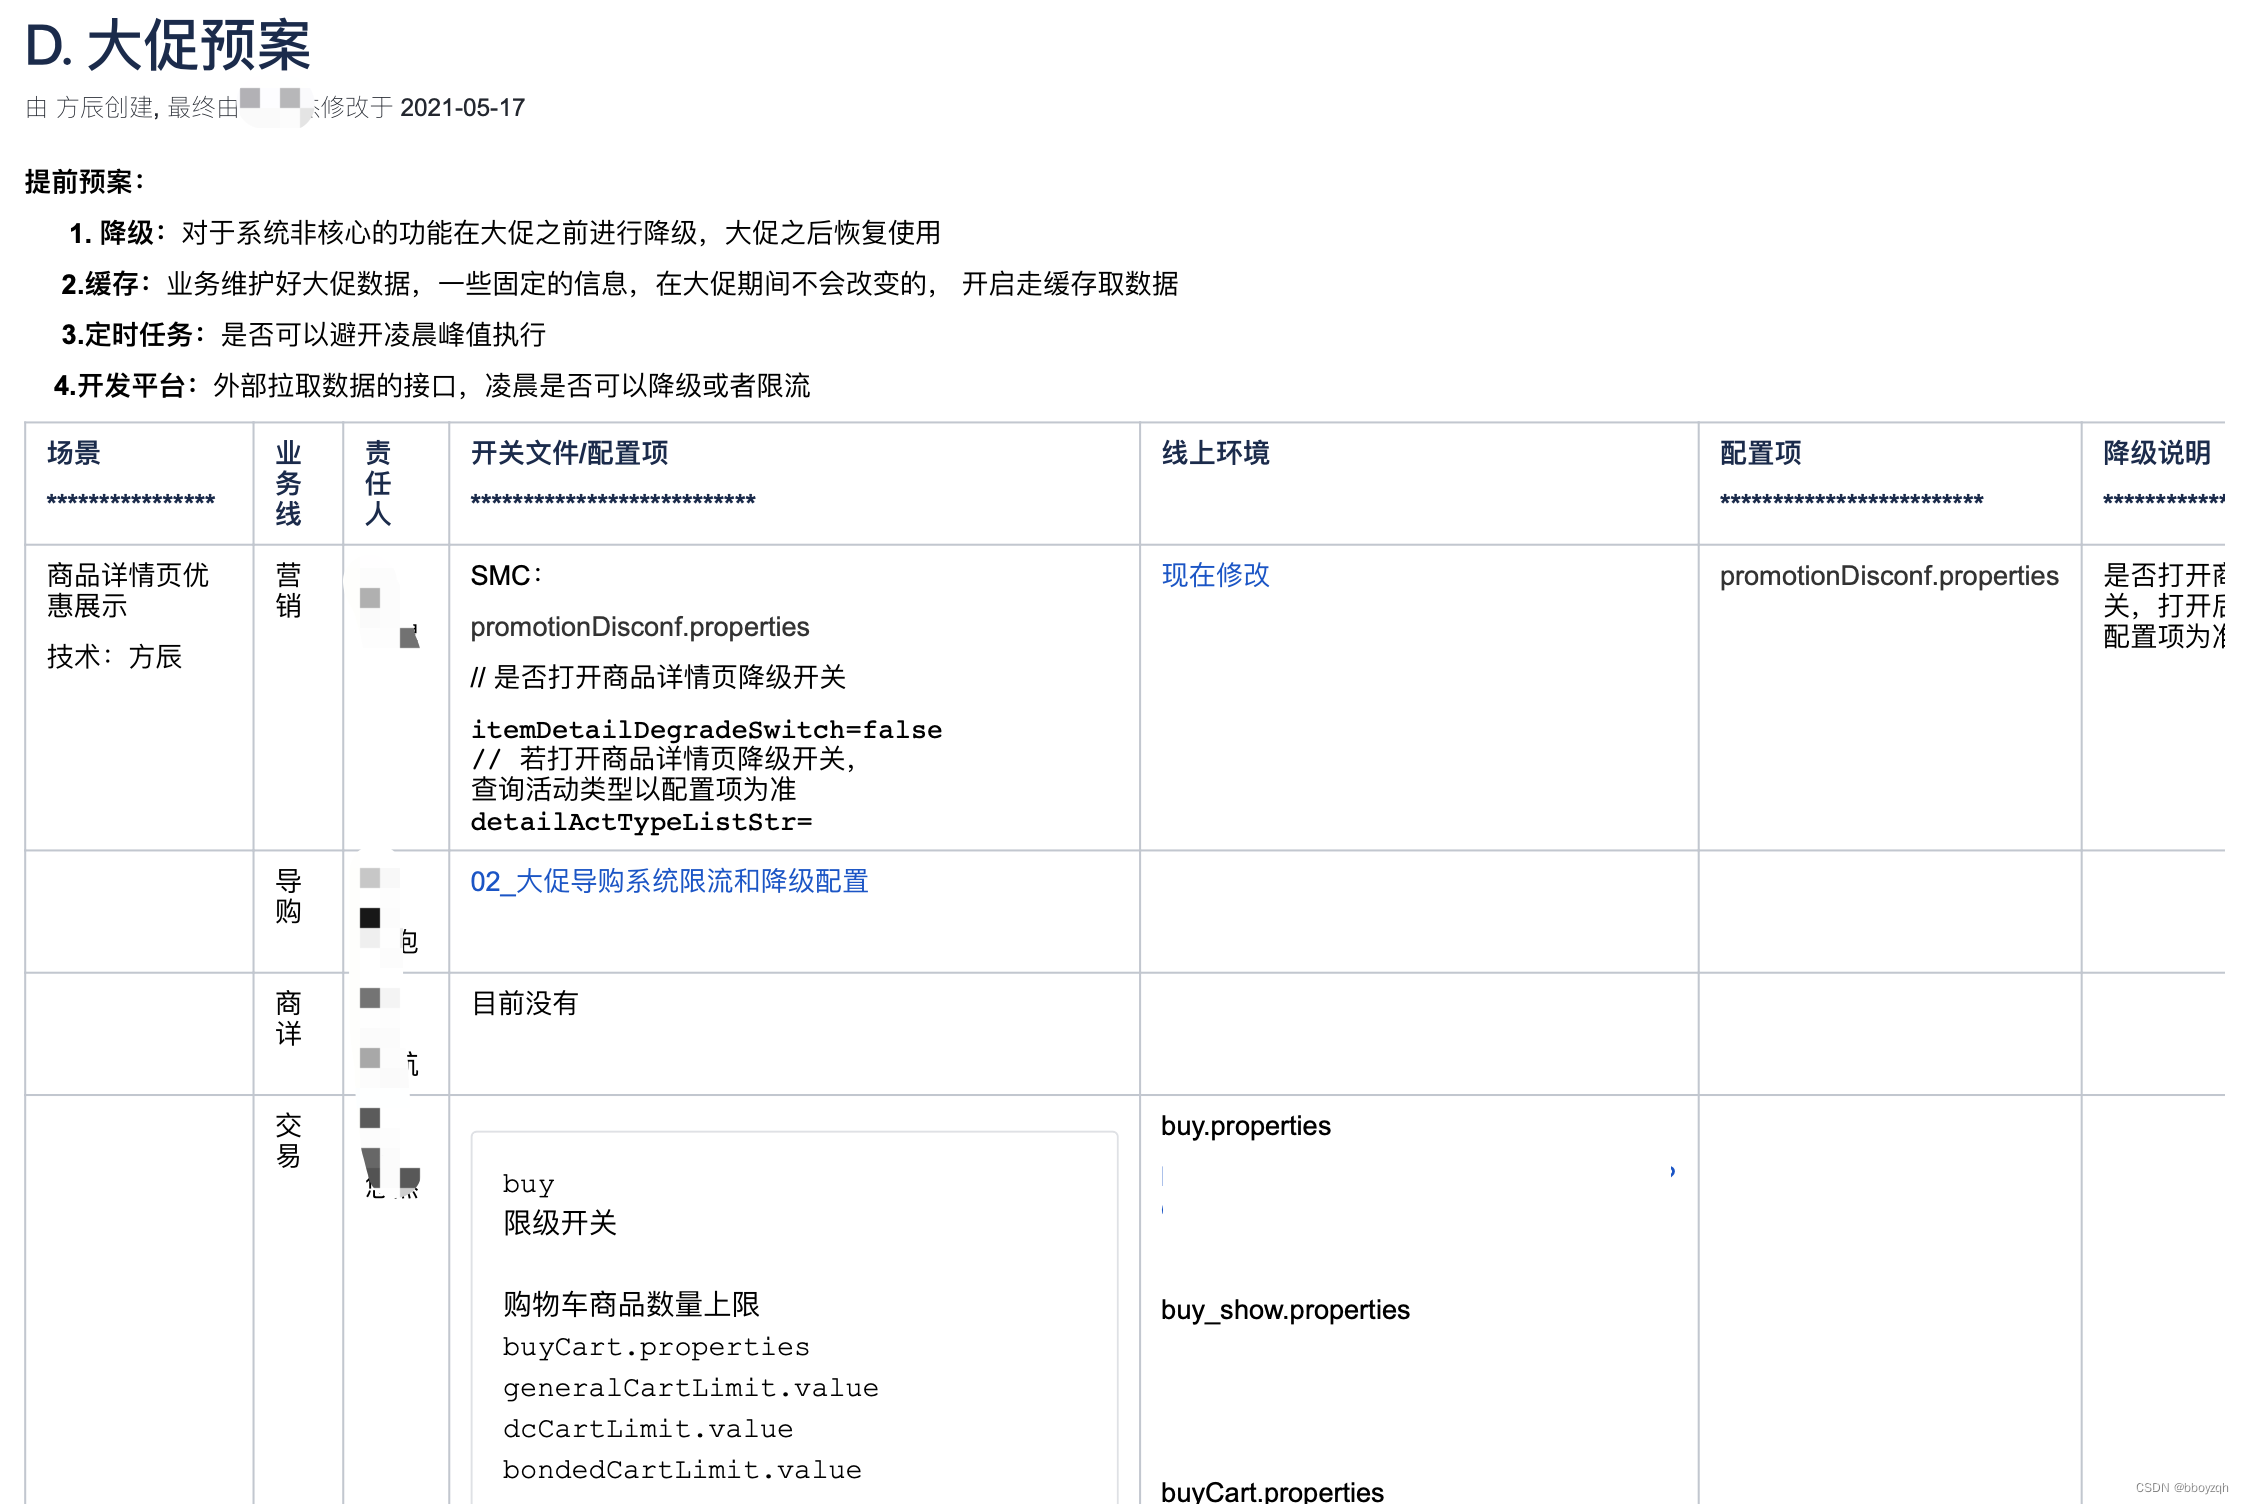This screenshot has width=2244, height=1504.
Task: Click the 配置项 column header
Action: [x=1760, y=453]
